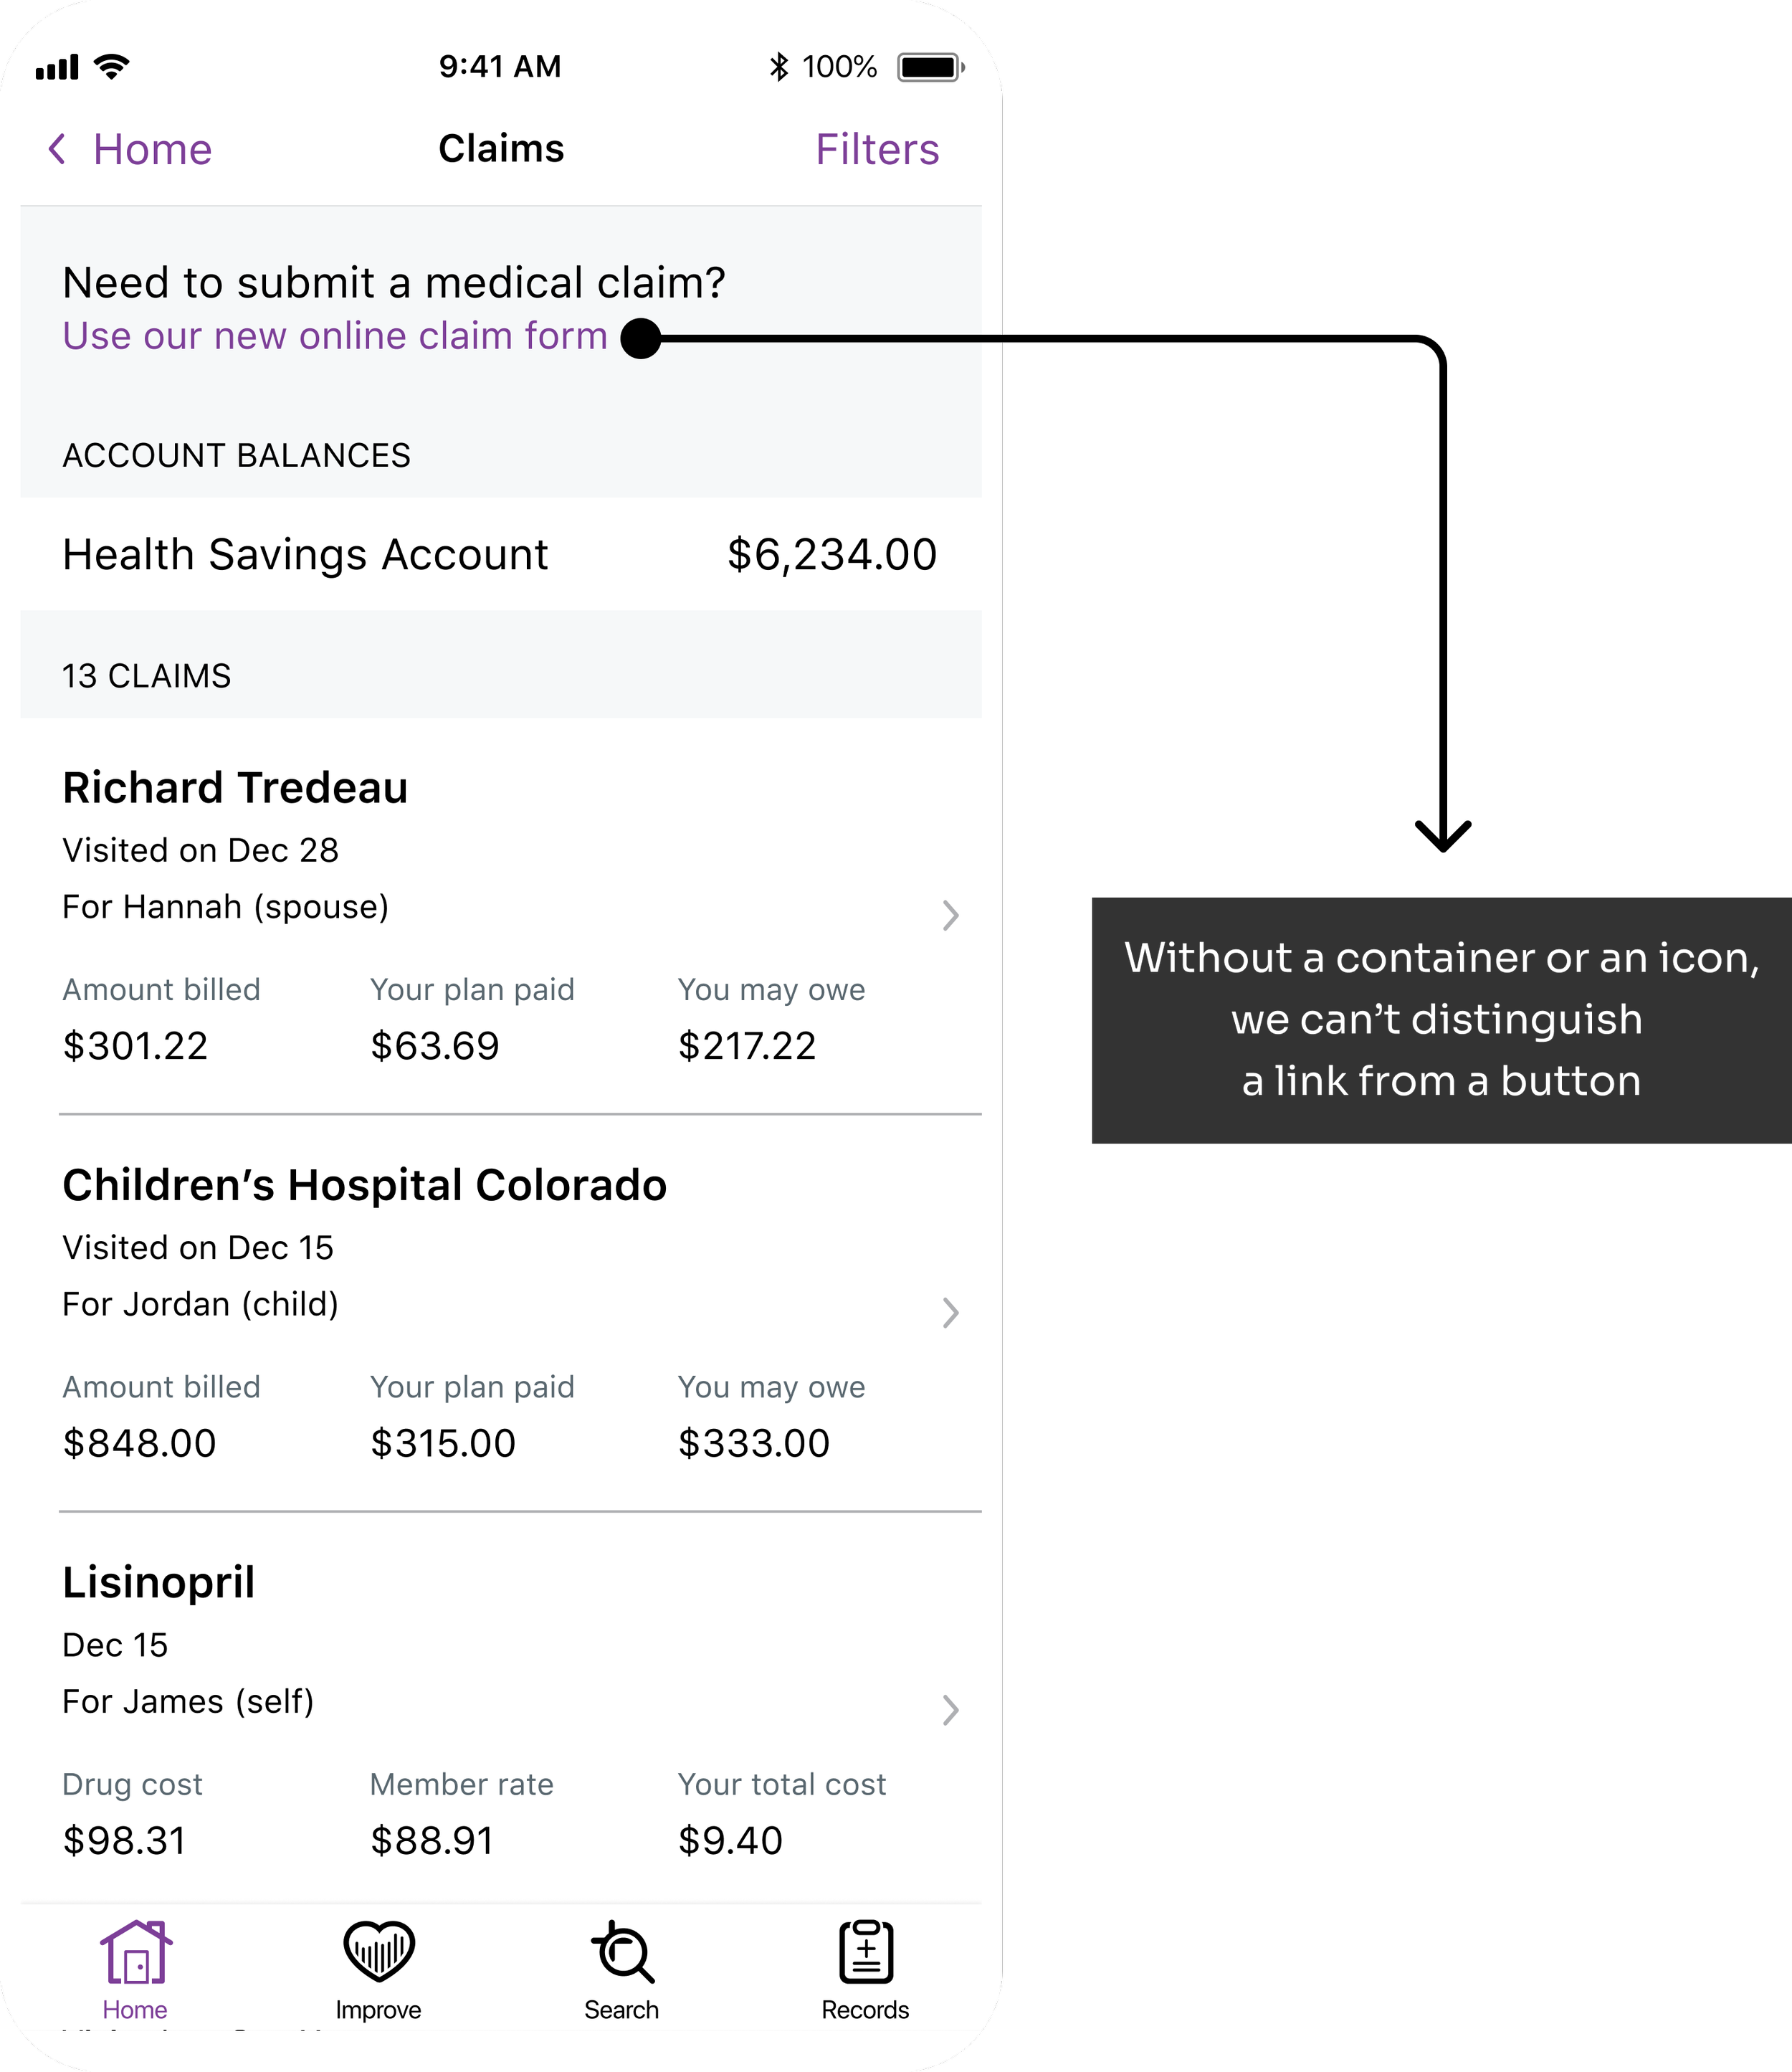Open the Lisinopril claim title
The height and width of the screenshot is (2072, 1792).
pos(158,1583)
